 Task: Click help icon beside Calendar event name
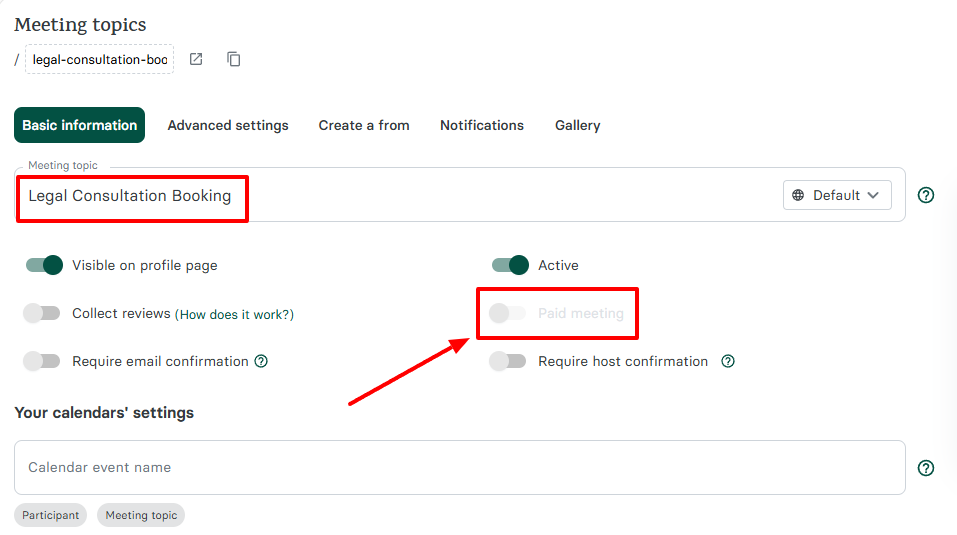[x=926, y=468]
